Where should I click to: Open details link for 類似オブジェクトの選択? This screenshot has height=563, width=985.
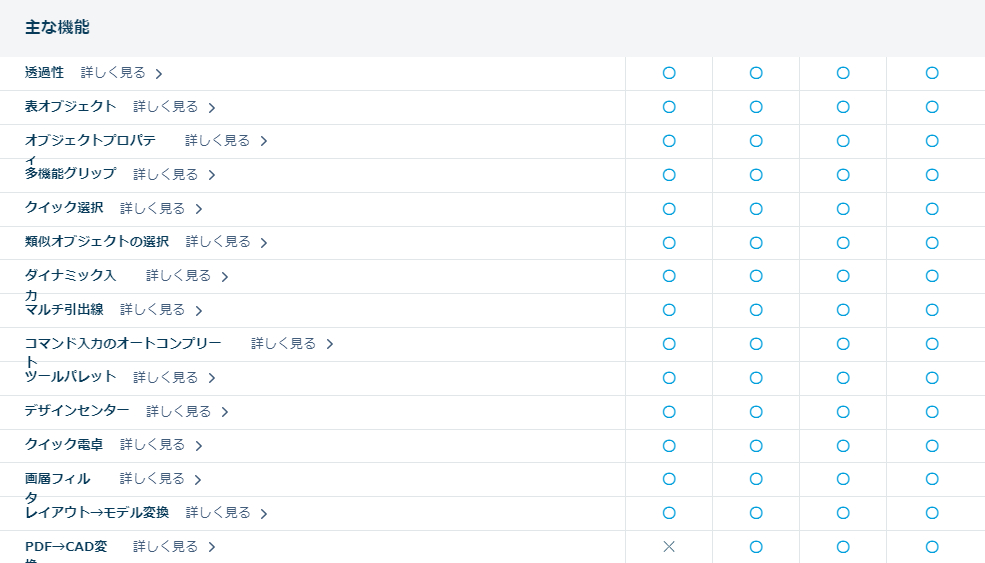[218, 242]
